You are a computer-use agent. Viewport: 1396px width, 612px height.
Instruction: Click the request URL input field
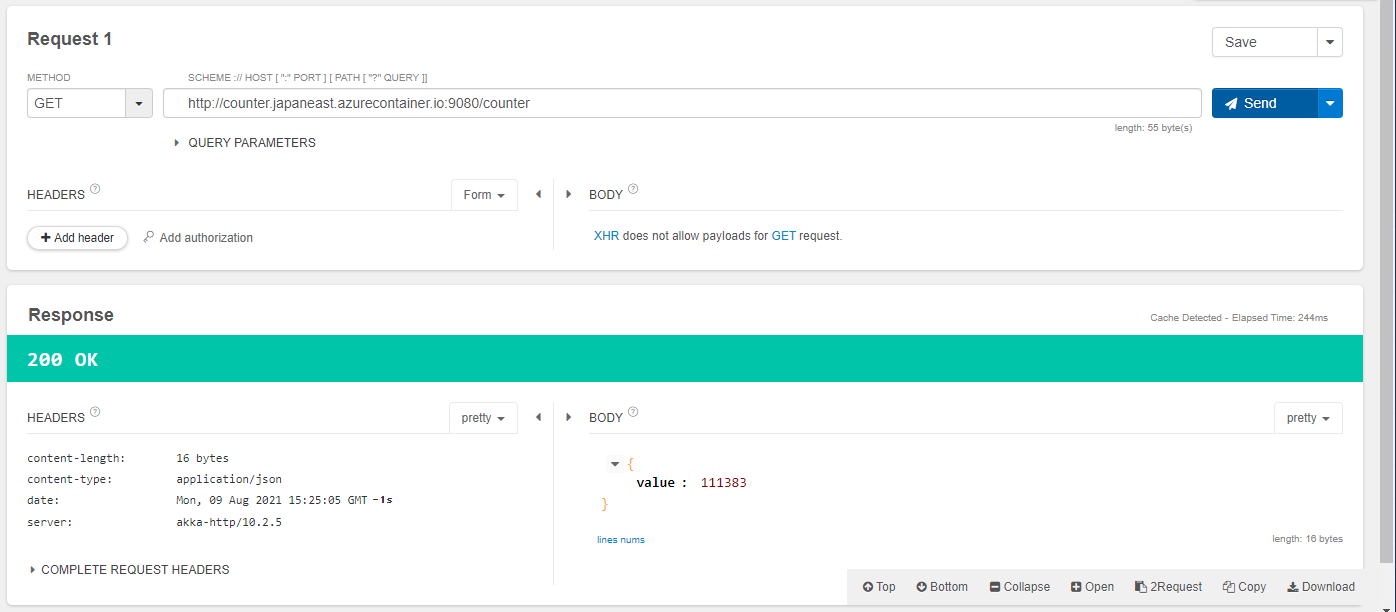click(x=682, y=103)
